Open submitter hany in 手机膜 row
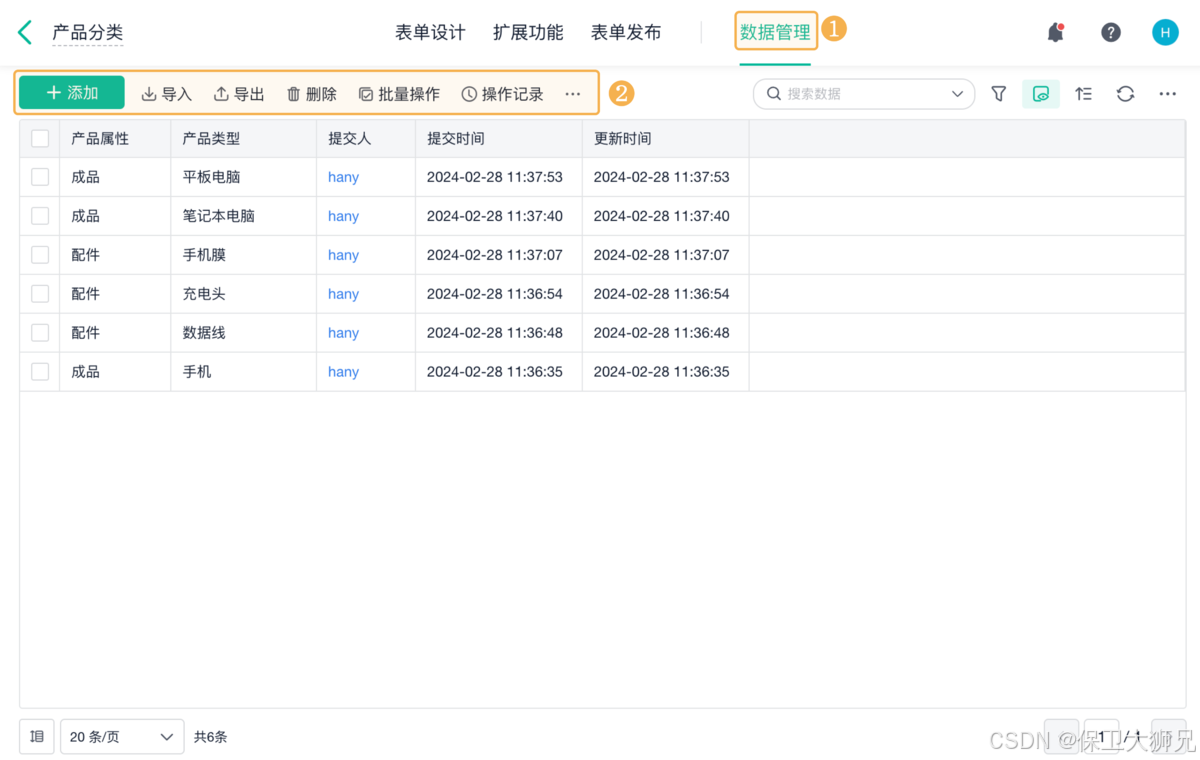 click(343, 255)
